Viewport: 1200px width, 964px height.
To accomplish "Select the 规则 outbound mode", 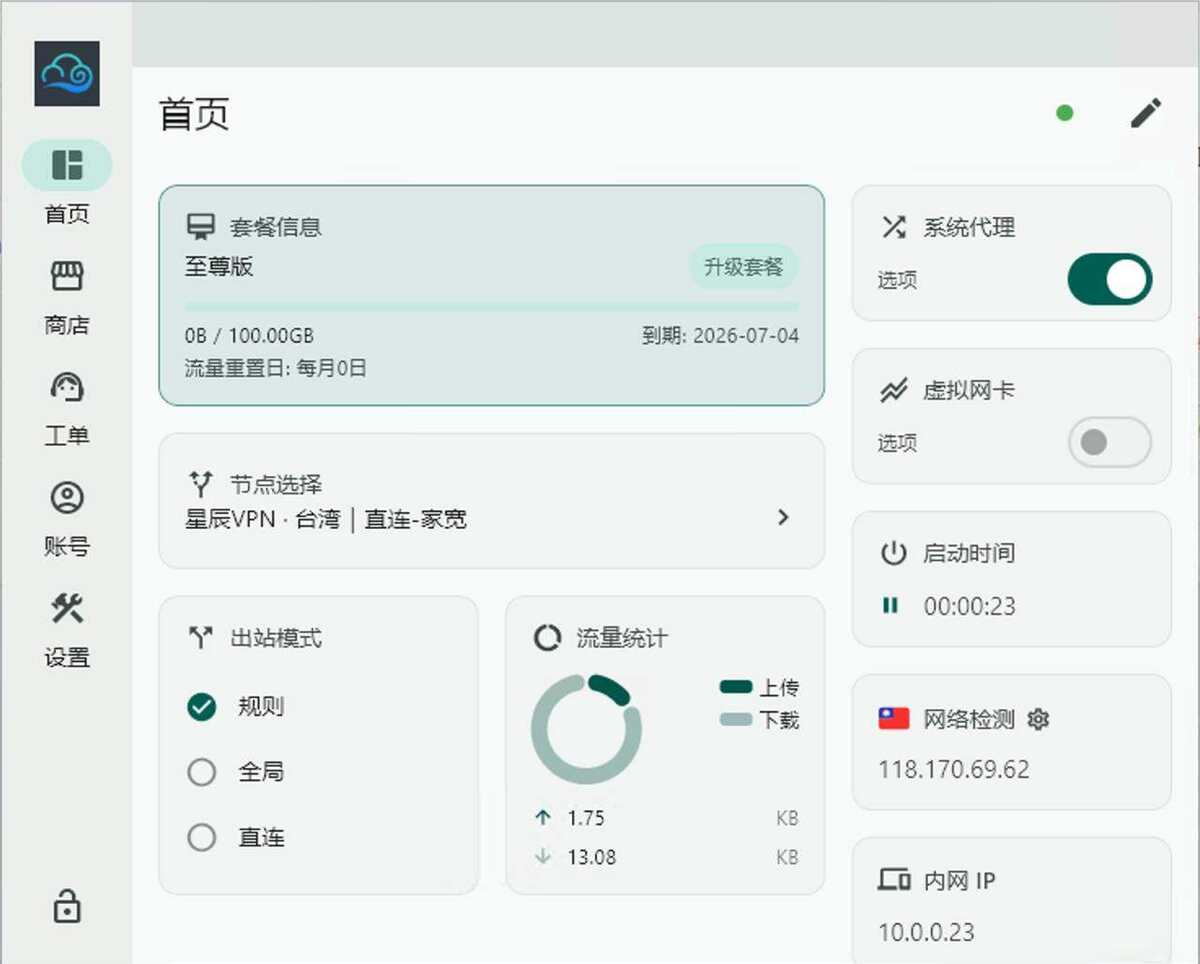I will [x=202, y=707].
